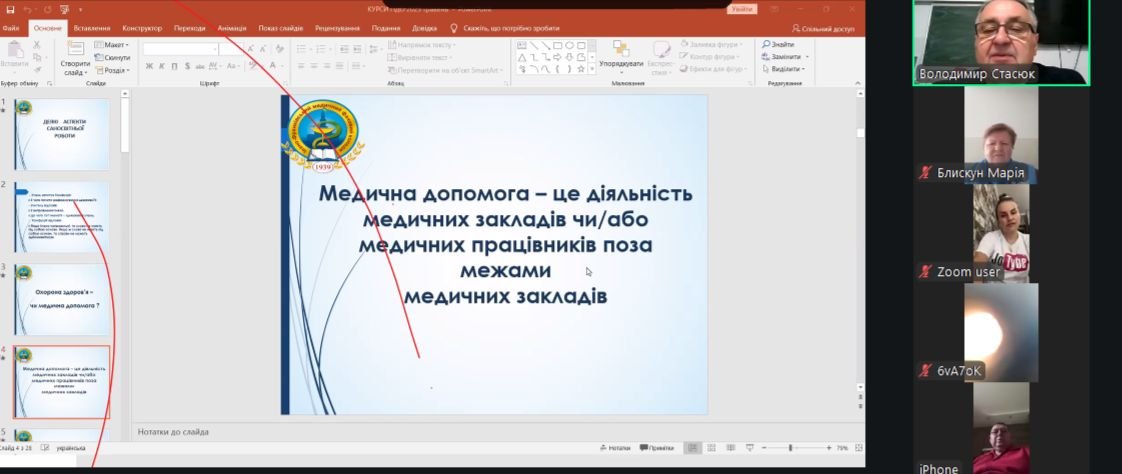Select slide 3 thumbnail about Охорона здоров'я
This screenshot has height=474, width=1122.
point(62,298)
